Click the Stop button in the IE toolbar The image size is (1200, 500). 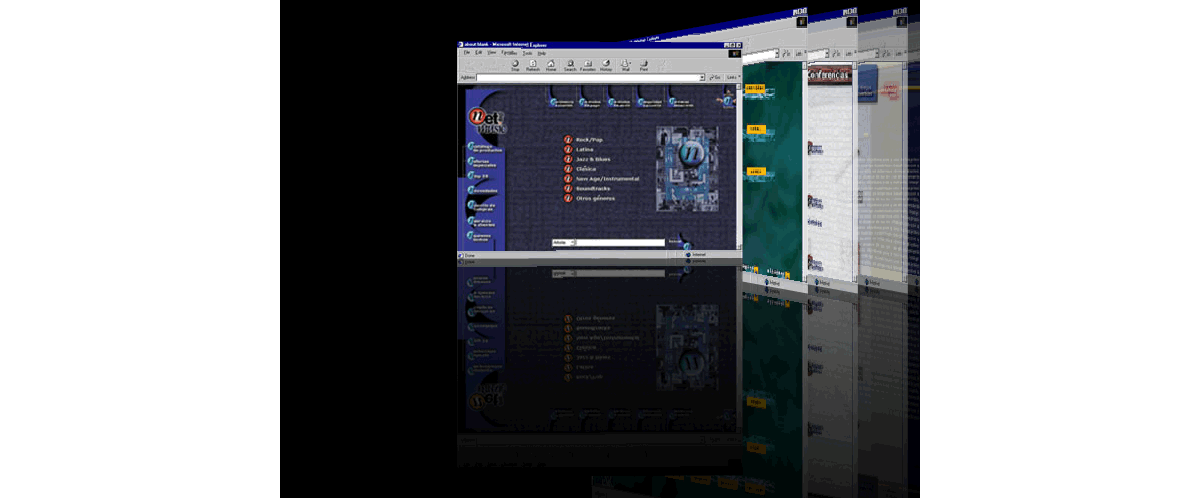pos(515,65)
